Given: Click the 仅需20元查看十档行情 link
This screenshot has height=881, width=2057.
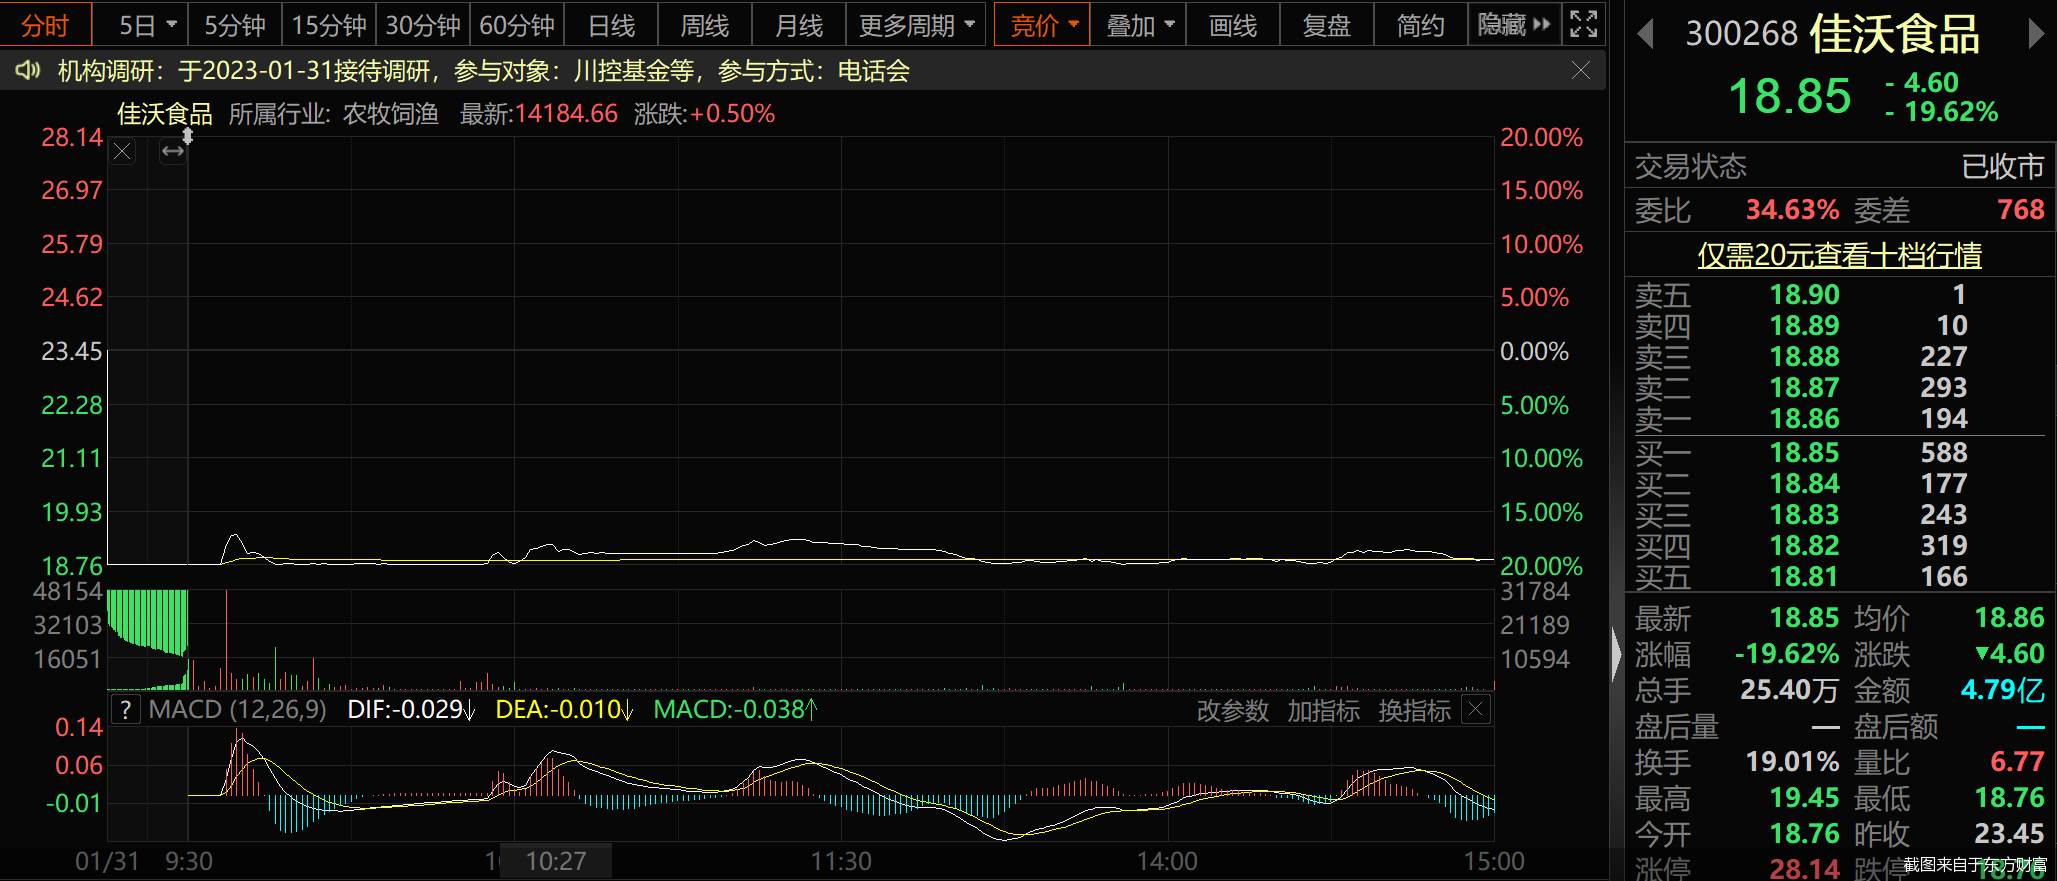Looking at the screenshot, I should pos(1839,255).
